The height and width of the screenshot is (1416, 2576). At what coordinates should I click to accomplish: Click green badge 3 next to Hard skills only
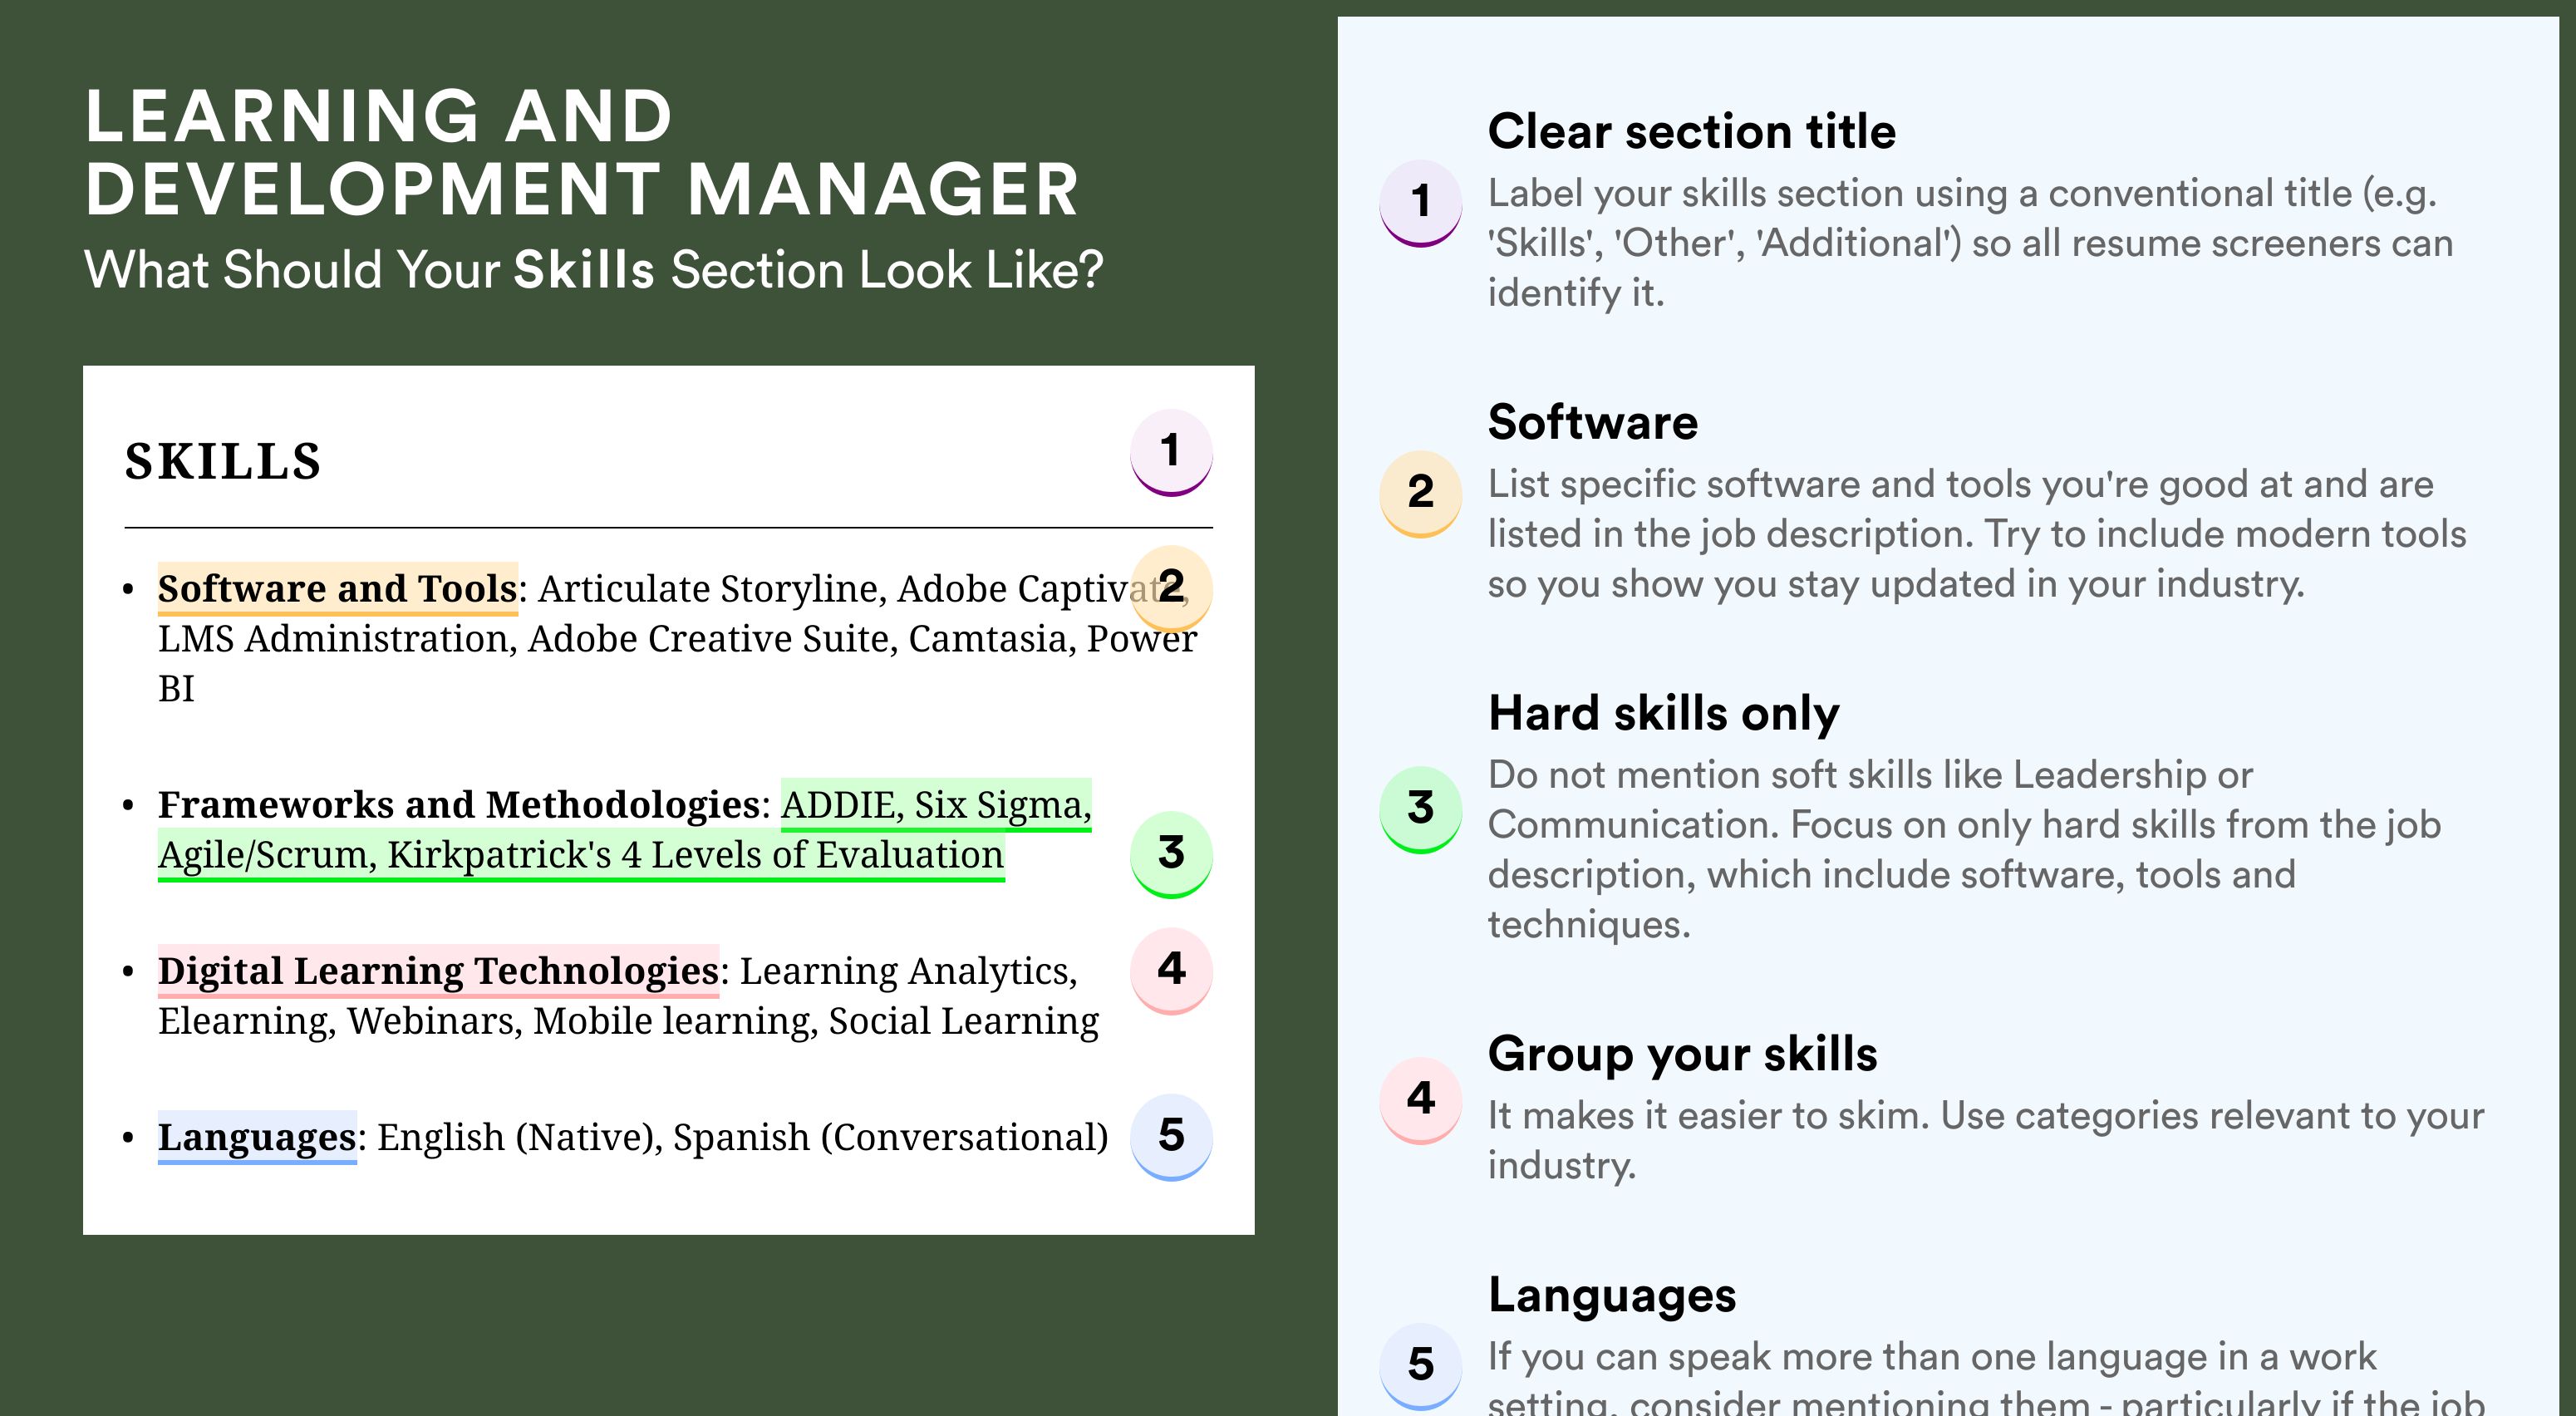tap(1421, 809)
